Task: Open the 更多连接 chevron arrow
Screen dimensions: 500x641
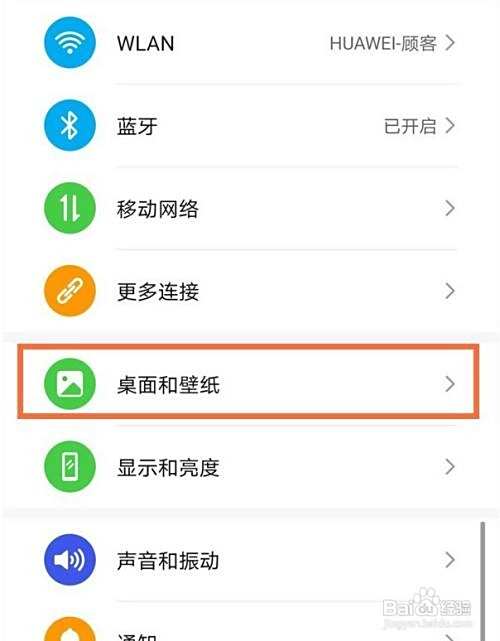Action: [x=450, y=291]
